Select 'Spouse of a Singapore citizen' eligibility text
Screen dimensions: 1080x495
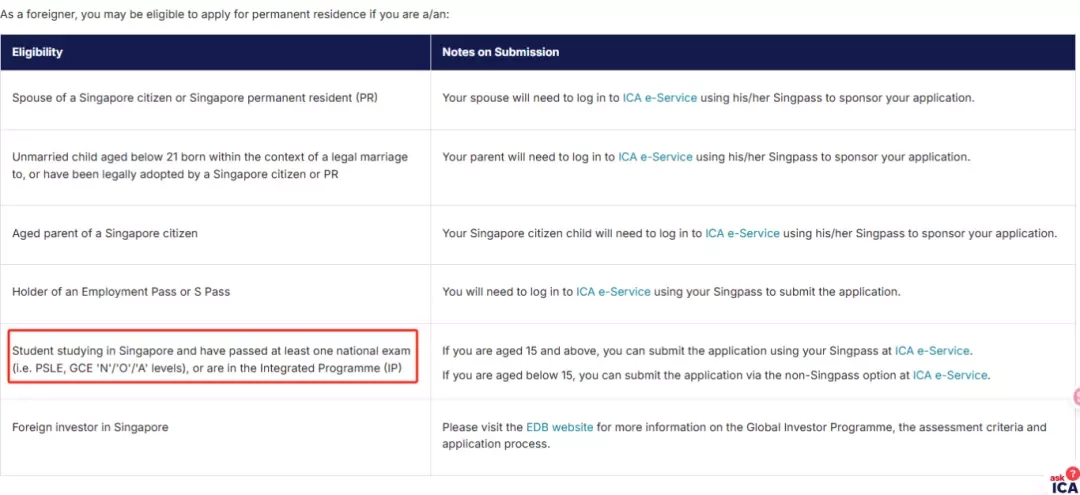pyautogui.click(x=194, y=97)
